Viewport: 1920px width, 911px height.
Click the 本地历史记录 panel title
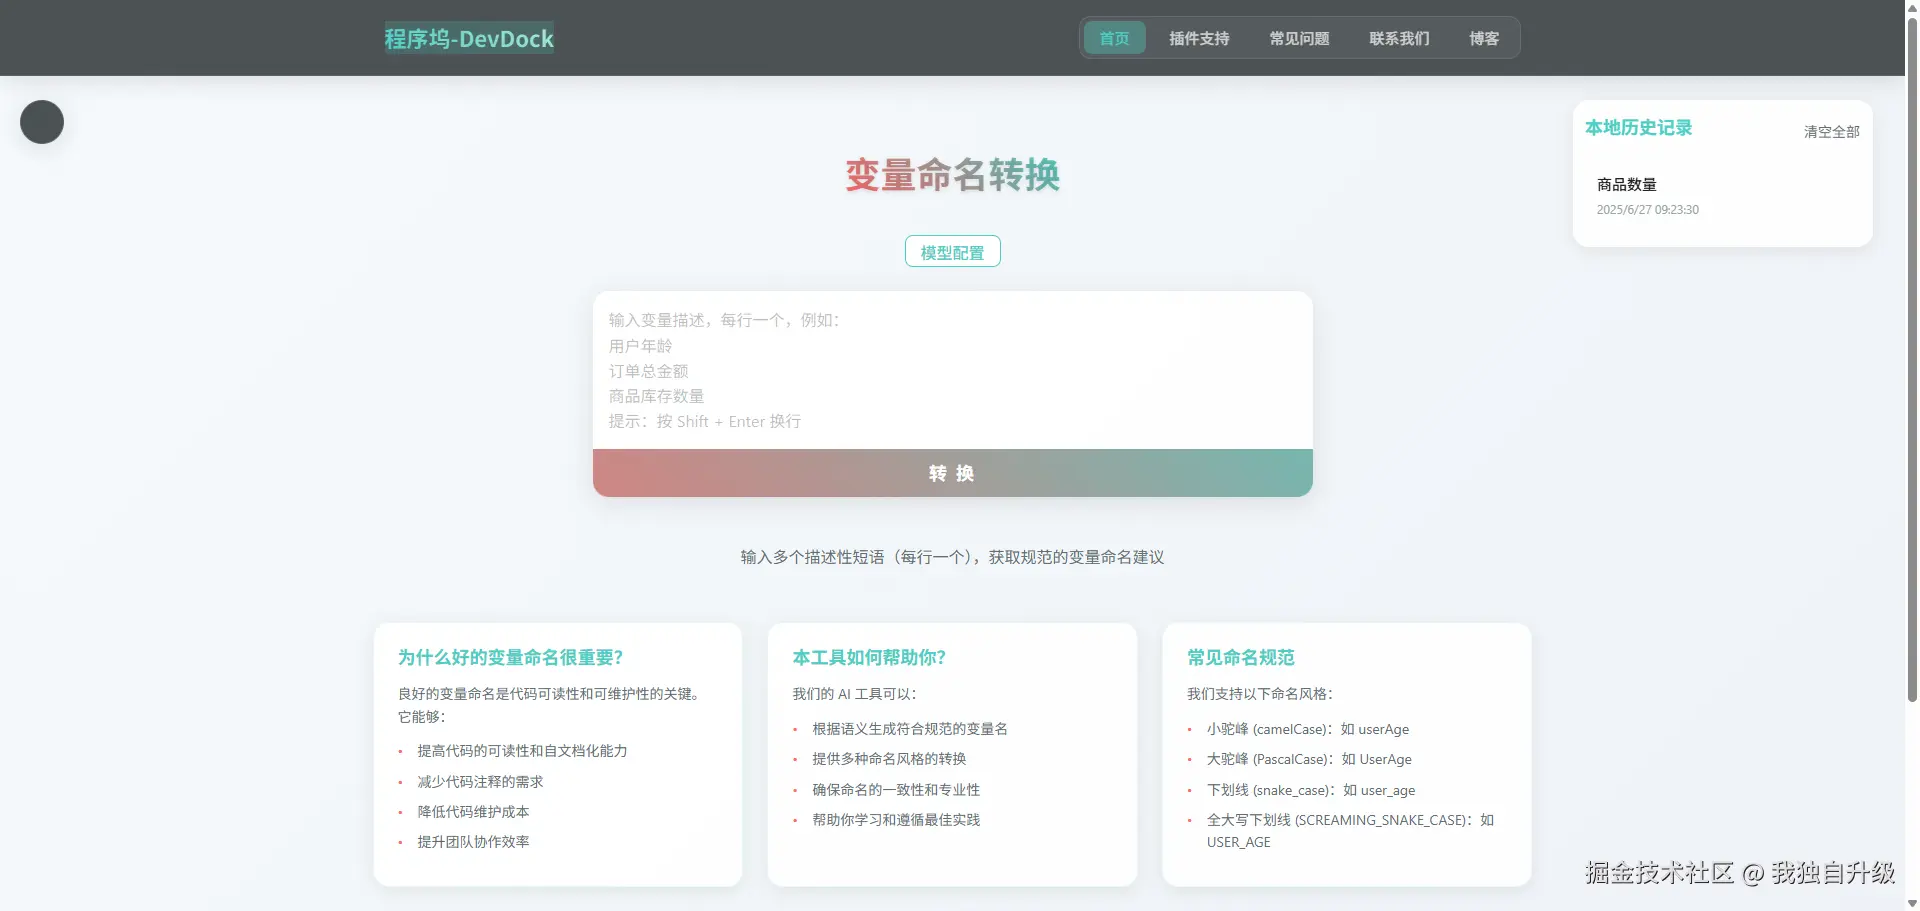pyautogui.click(x=1638, y=127)
